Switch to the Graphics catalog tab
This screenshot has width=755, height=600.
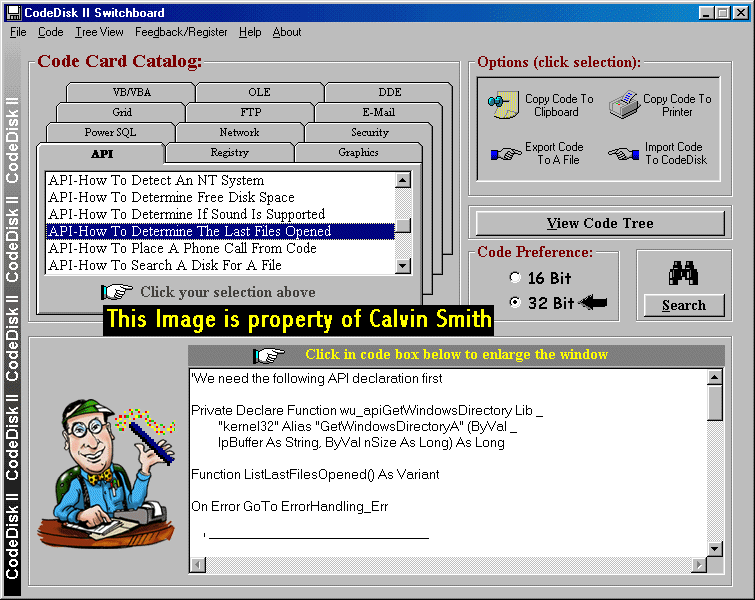358,153
